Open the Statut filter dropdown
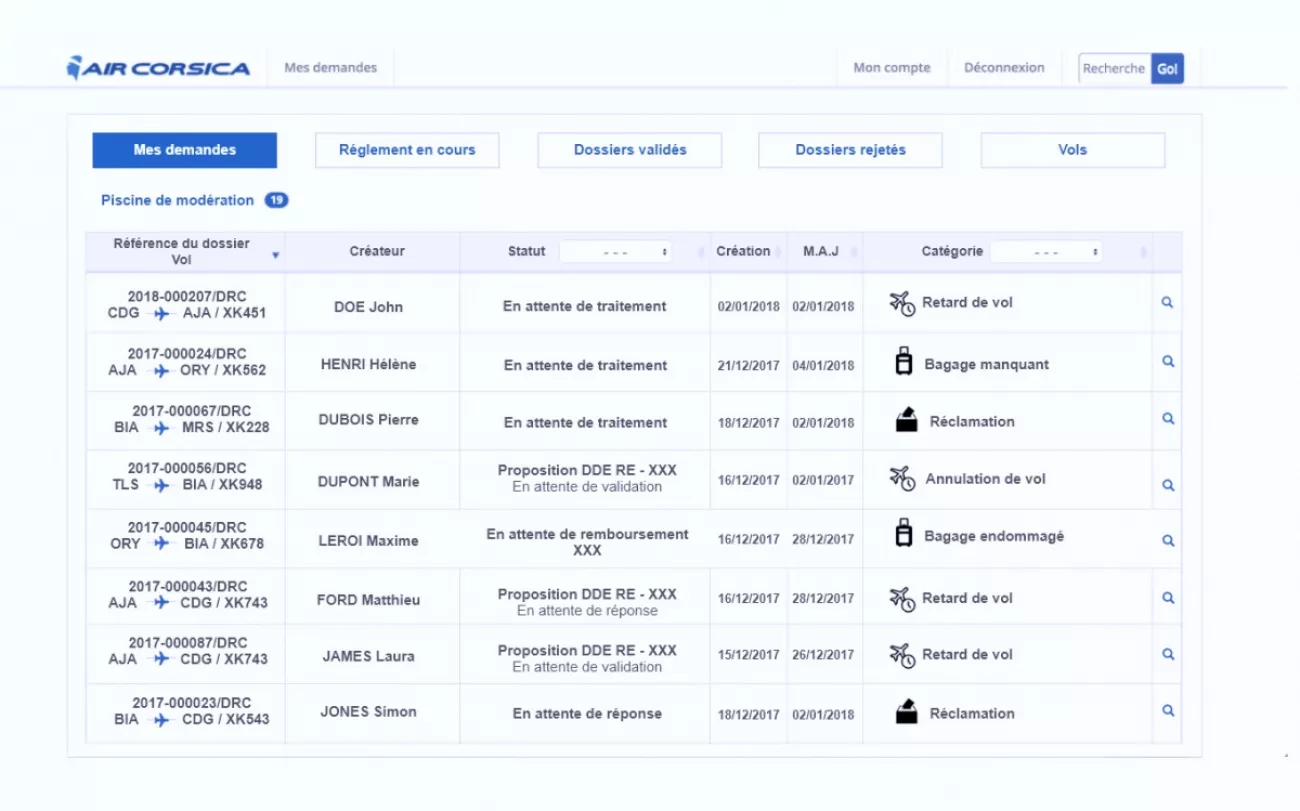The width and height of the screenshot is (1300, 811). pos(615,252)
